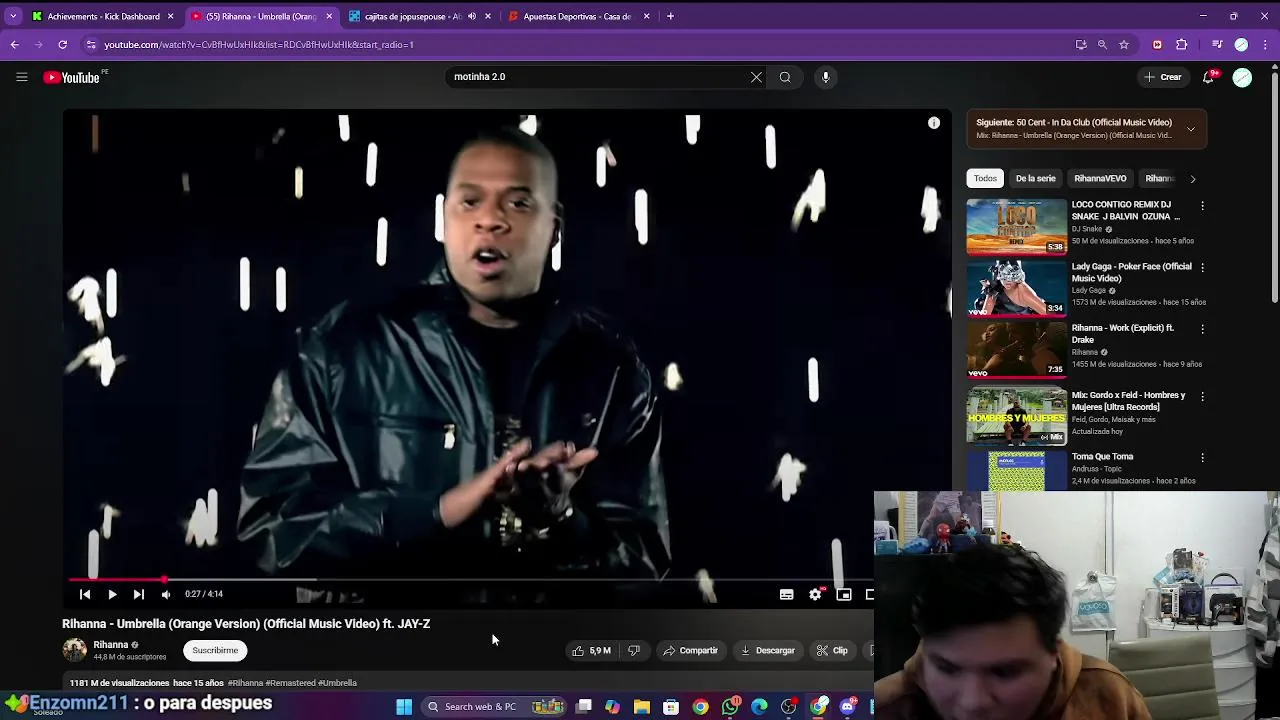Switch to miniplayer mode
The width and height of the screenshot is (1280, 720).
844,594
